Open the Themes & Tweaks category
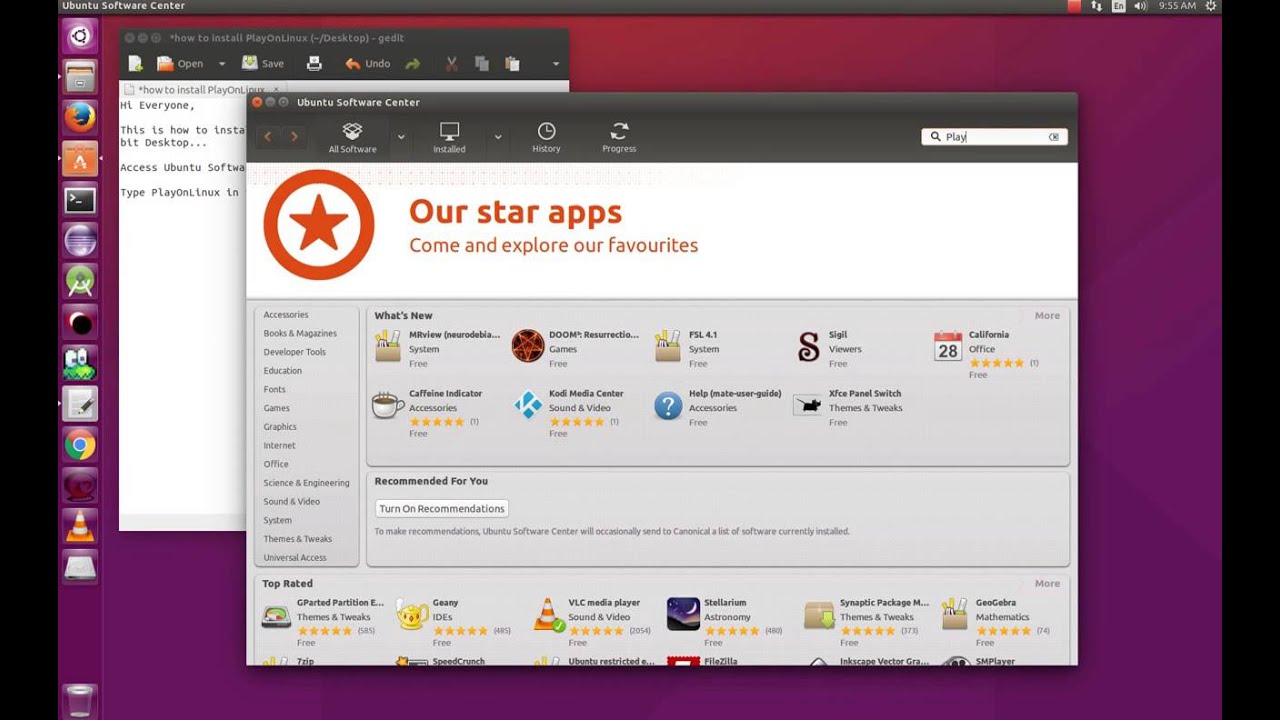Image resolution: width=1280 pixels, height=720 pixels. 298,539
